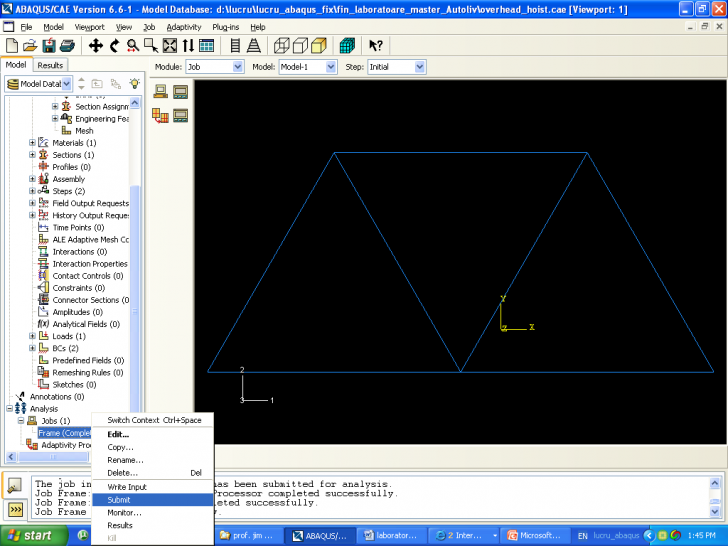
Task: Click the Auto-Fit View icon
Action: [x=170, y=46]
